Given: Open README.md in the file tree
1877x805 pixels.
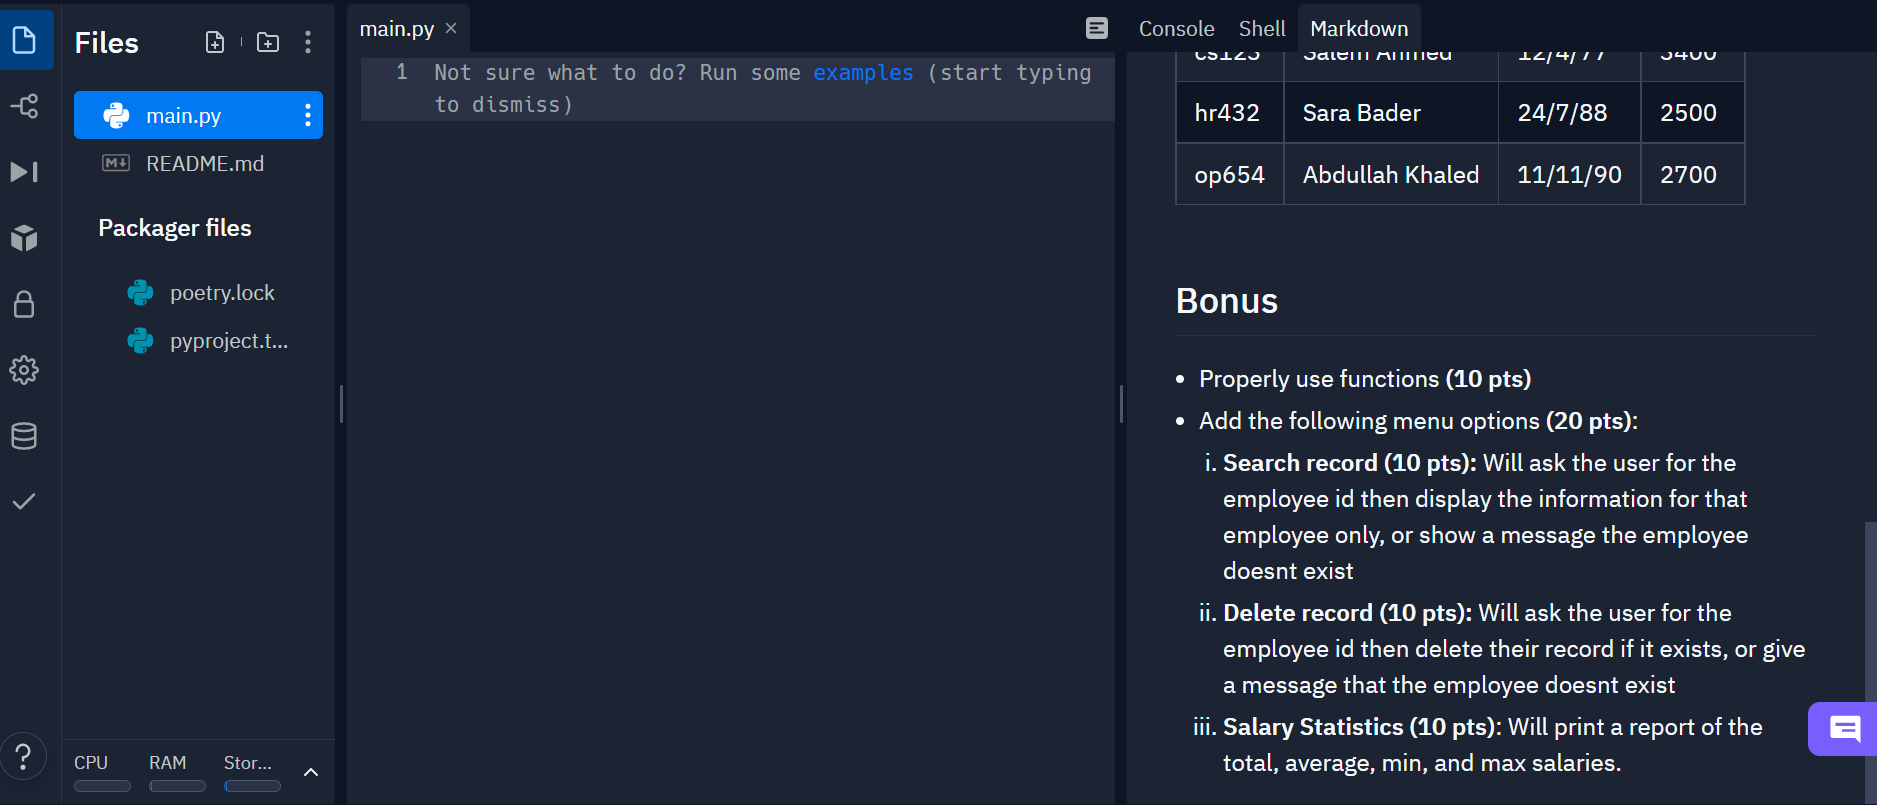Looking at the screenshot, I should coord(198,163).
